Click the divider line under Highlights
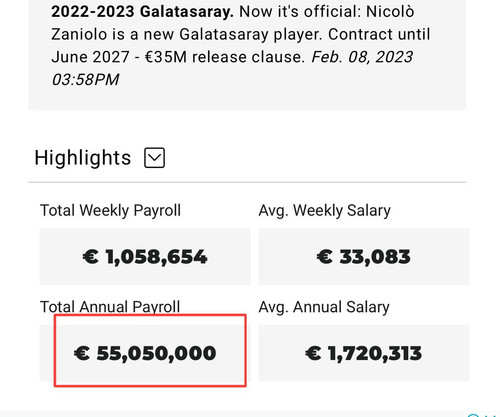Image resolution: width=500 pixels, height=417 pixels. click(x=247, y=182)
